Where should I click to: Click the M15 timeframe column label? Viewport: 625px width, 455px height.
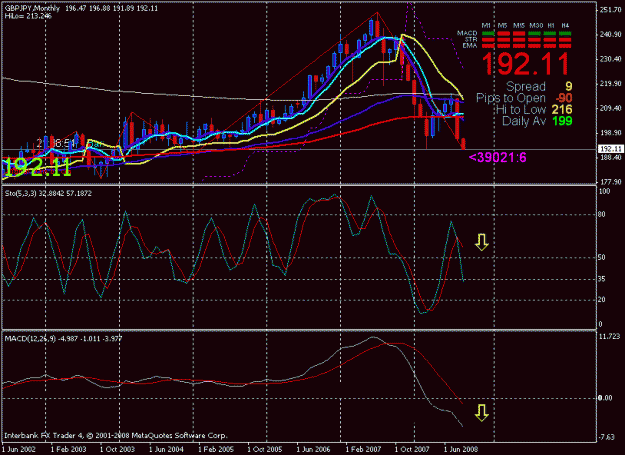(x=519, y=25)
